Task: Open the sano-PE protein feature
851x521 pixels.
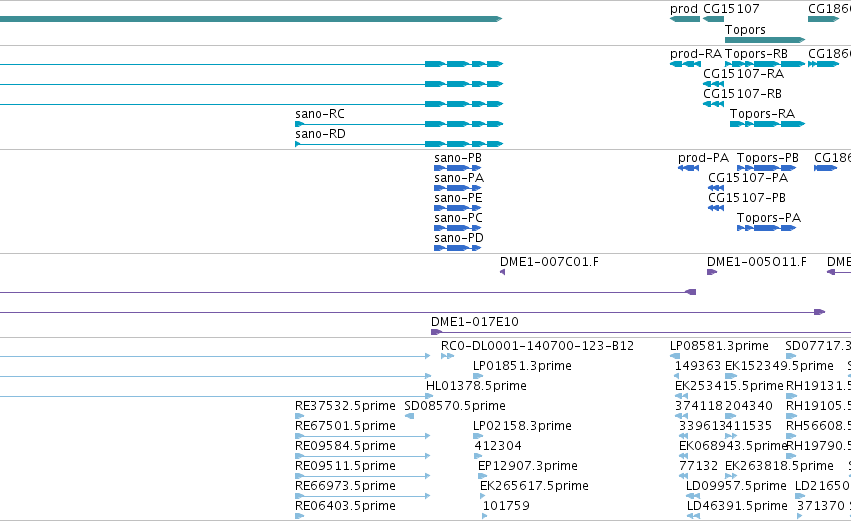Action: pos(458,208)
